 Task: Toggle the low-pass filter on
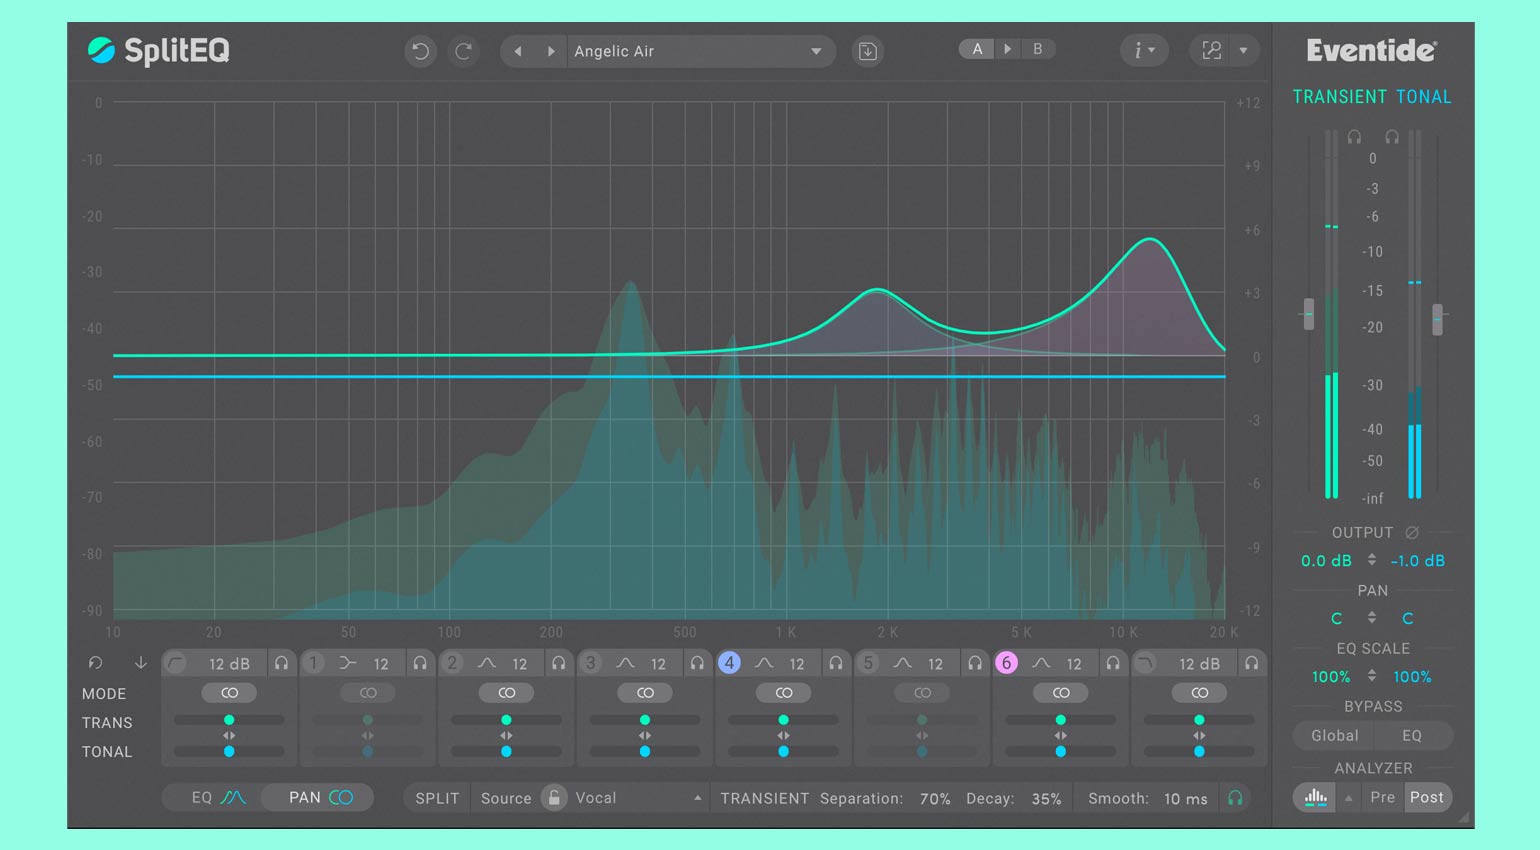[x=1146, y=663]
